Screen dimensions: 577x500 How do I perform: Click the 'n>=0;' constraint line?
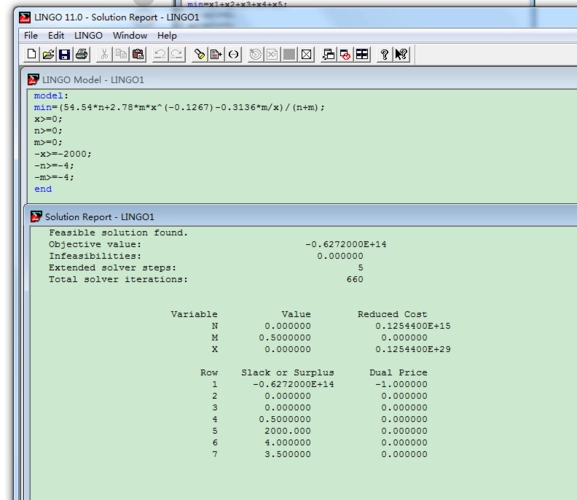tap(48, 131)
